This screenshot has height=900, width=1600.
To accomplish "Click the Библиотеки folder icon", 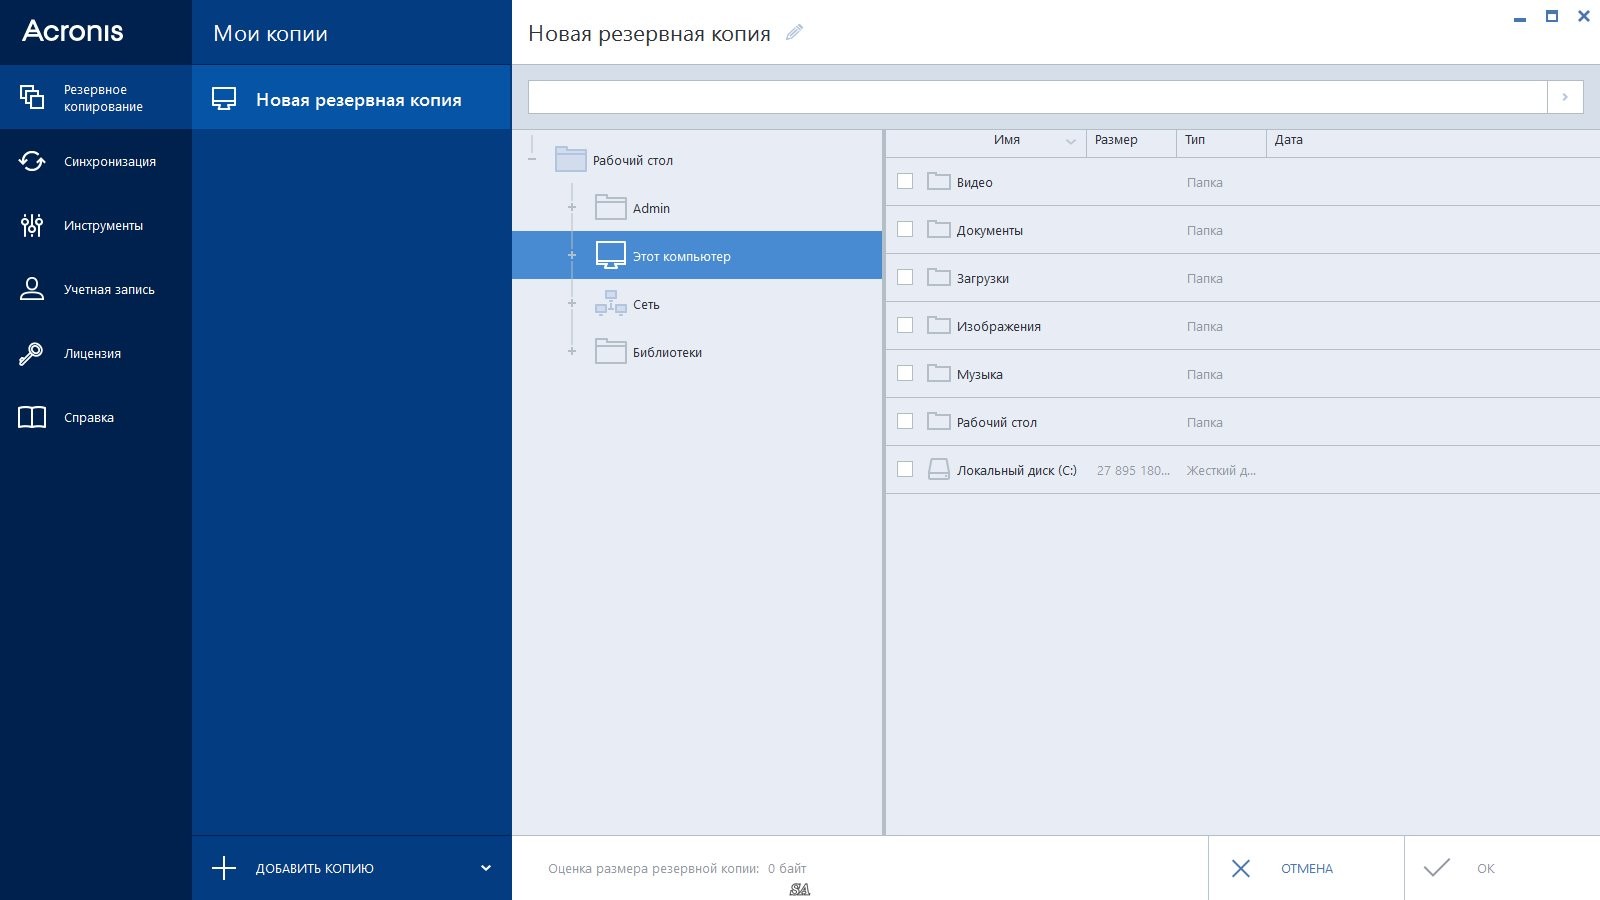I will [610, 351].
